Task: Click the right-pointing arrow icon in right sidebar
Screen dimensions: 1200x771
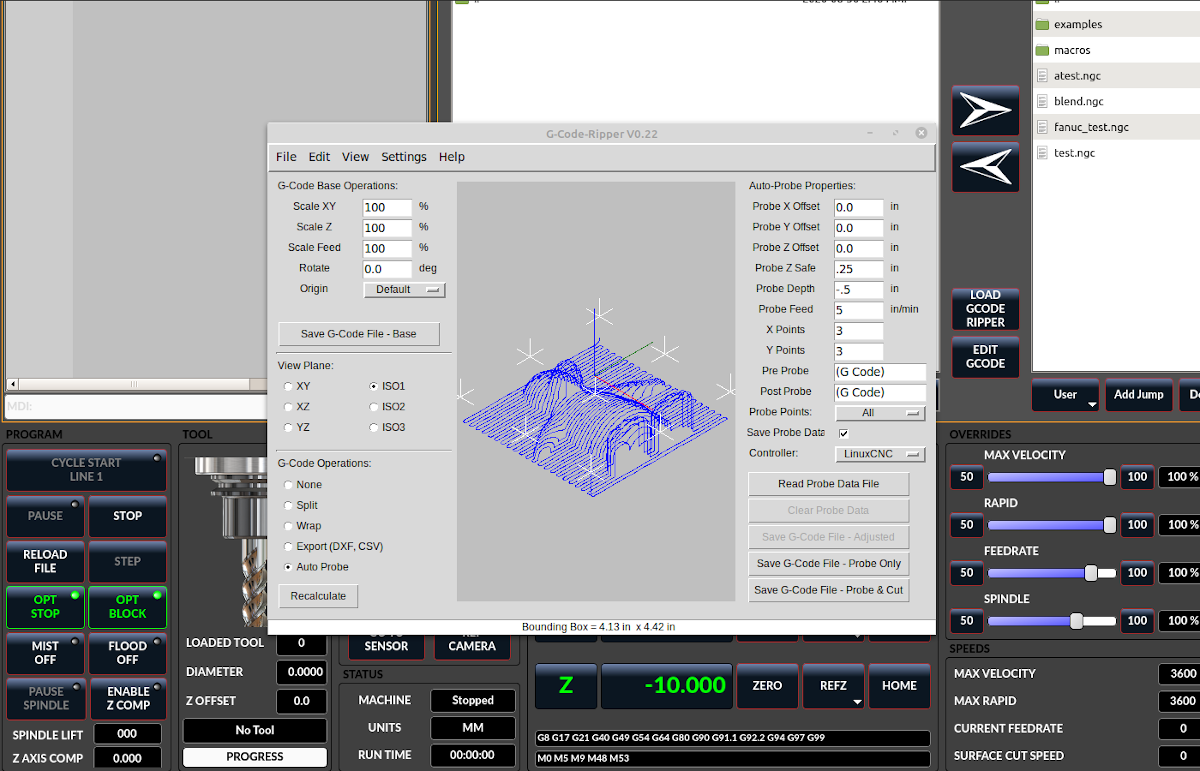Action: (985, 110)
